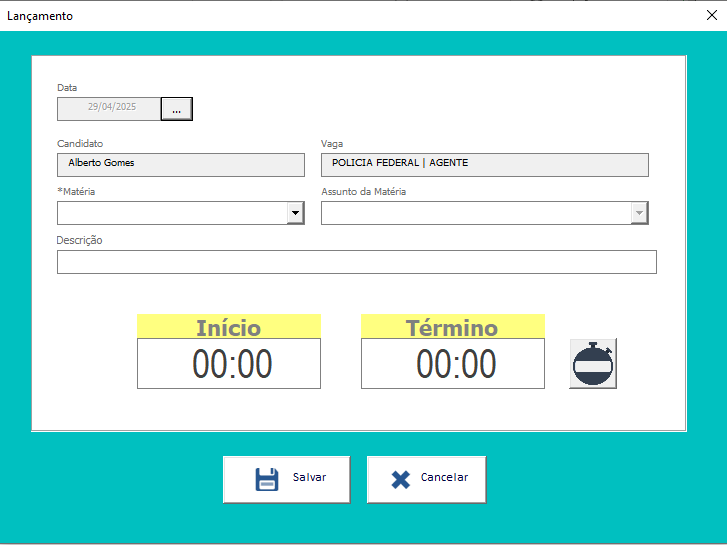Click the Início time box 00:00
727x545 pixels.
pyautogui.click(x=229, y=364)
